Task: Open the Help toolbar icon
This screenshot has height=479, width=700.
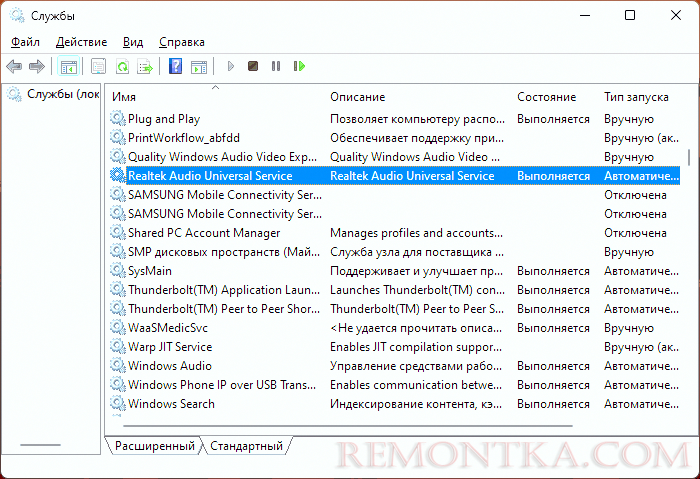Action: pyautogui.click(x=175, y=67)
